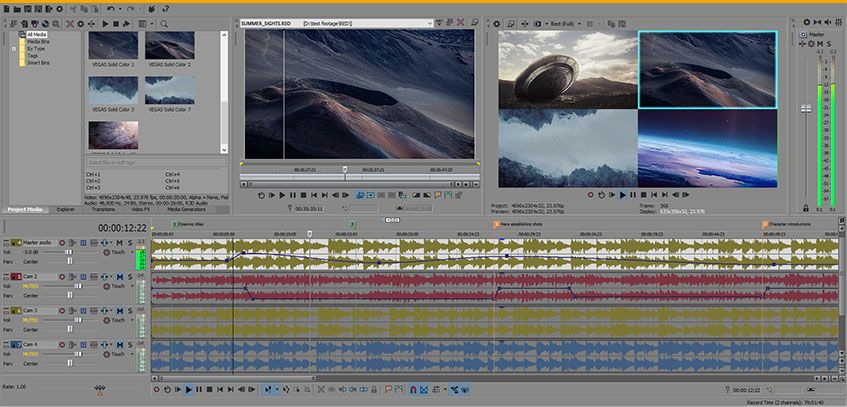
Task: Click the Master audio volume slider
Action: 70,253
